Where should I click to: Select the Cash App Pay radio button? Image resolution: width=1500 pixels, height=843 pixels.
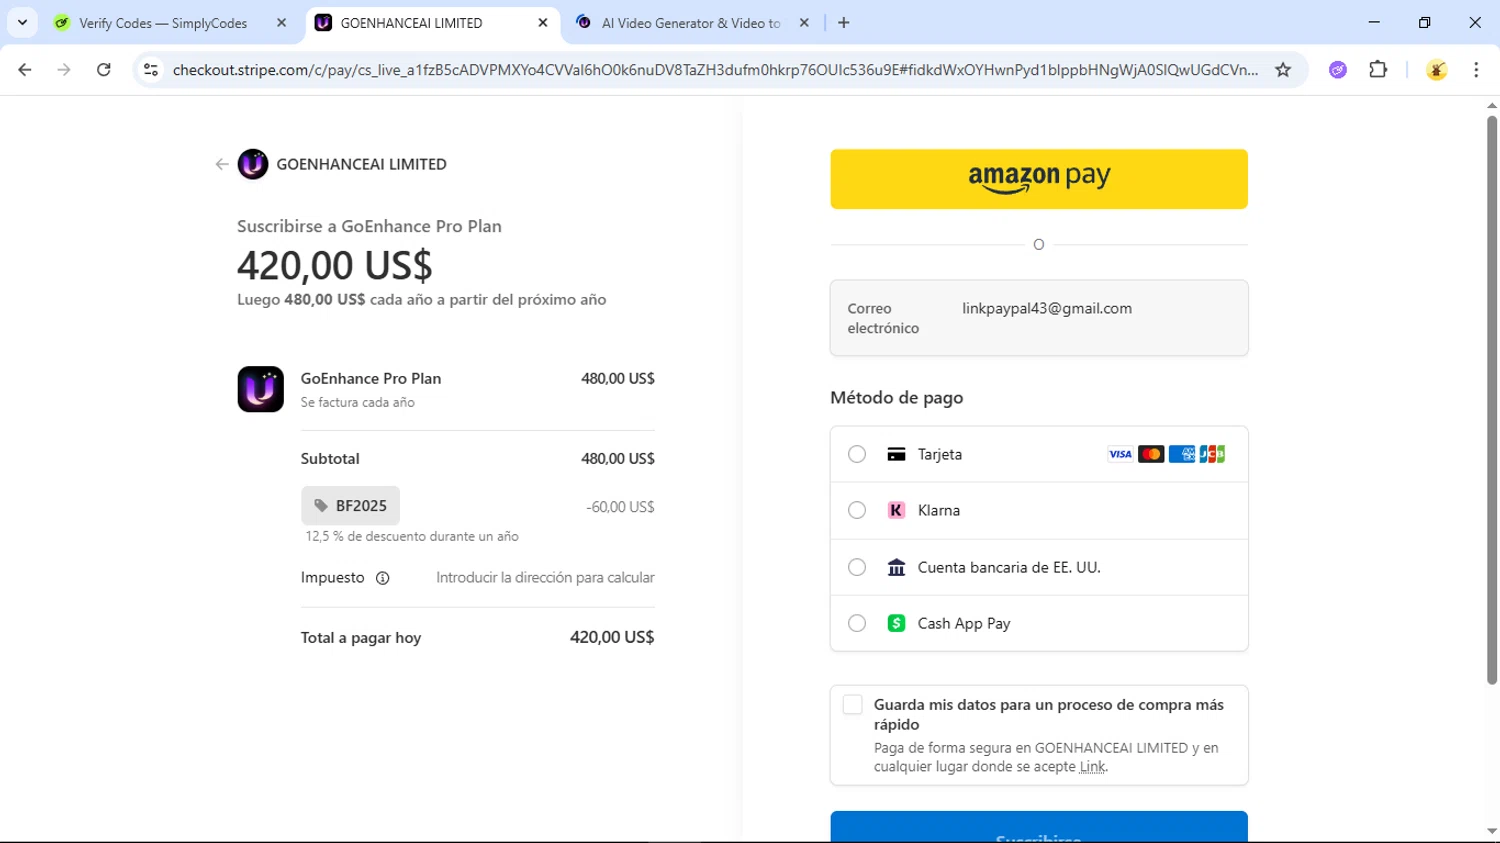tap(857, 623)
